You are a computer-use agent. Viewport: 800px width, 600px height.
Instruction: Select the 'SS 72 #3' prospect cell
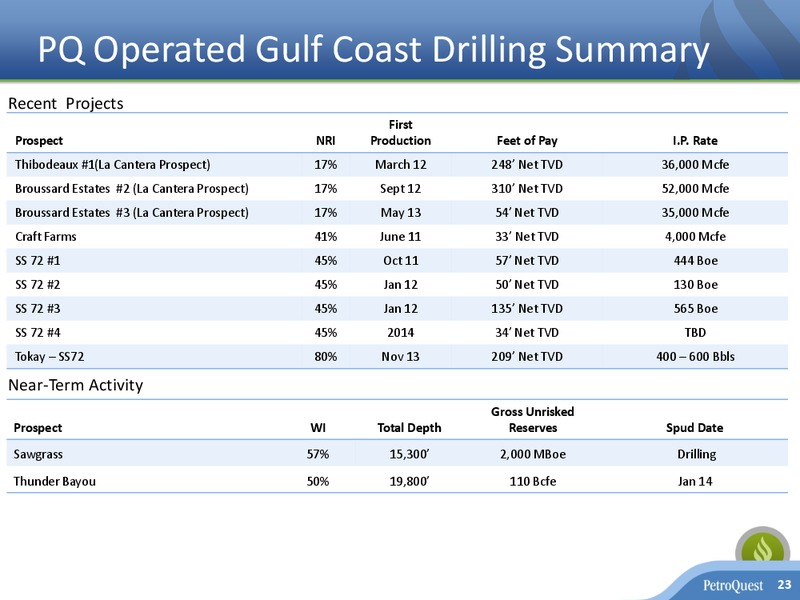(x=38, y=309)
